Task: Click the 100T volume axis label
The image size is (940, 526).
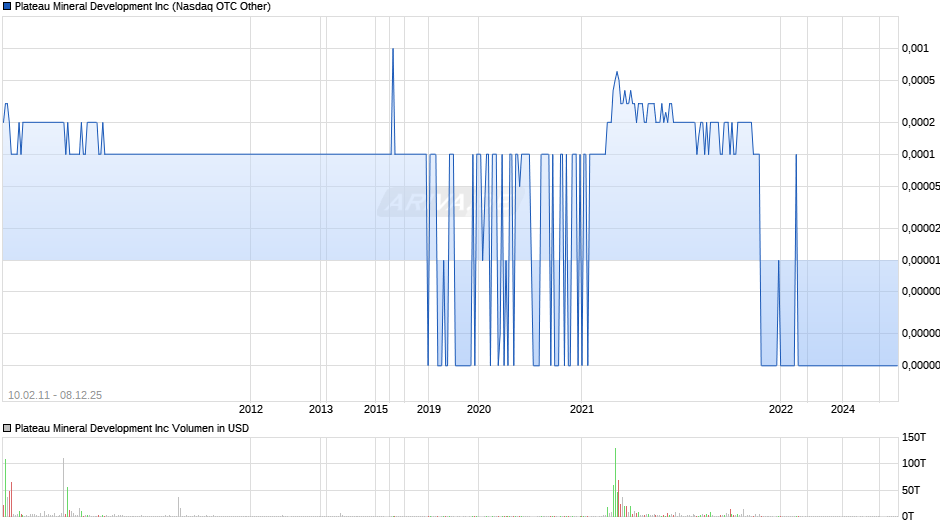Action: pos(914,464)
